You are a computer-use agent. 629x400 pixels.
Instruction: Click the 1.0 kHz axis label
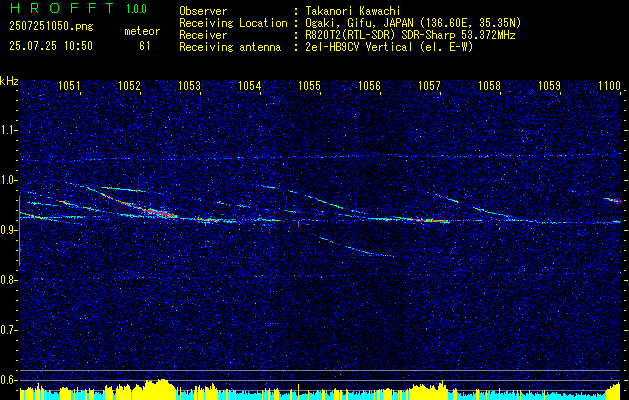pyautogui.click(x=9, y=180)
